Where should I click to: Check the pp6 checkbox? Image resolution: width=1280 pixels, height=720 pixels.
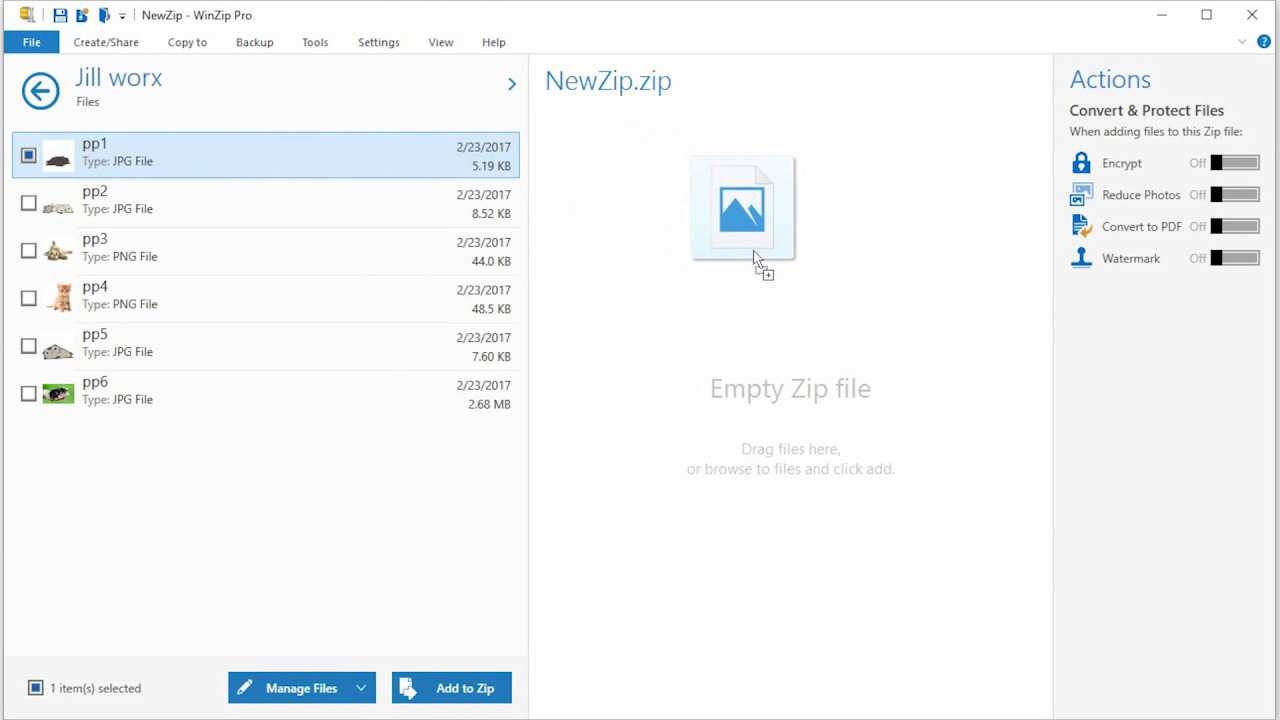[x=29, y=393]
